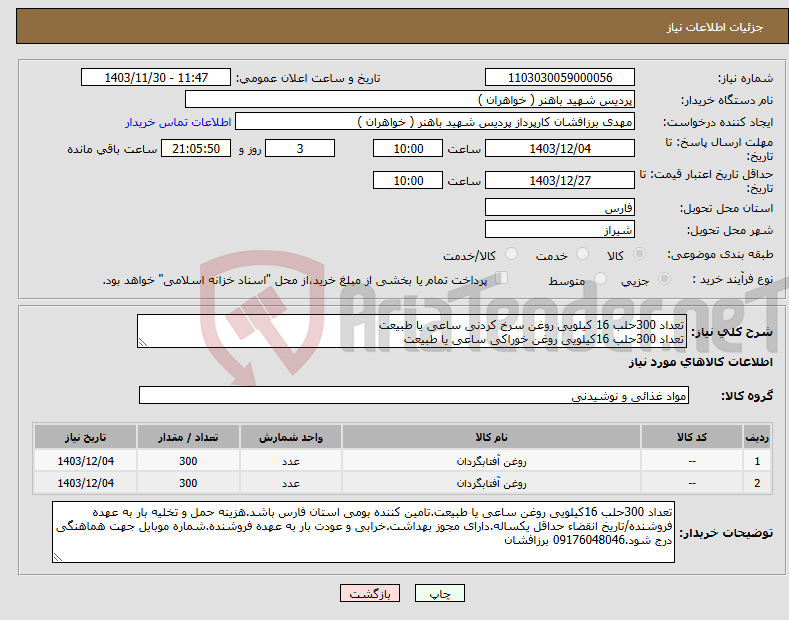Click the price validity date 1403/12/27 field
789x620 pixels.
[560, 180]
